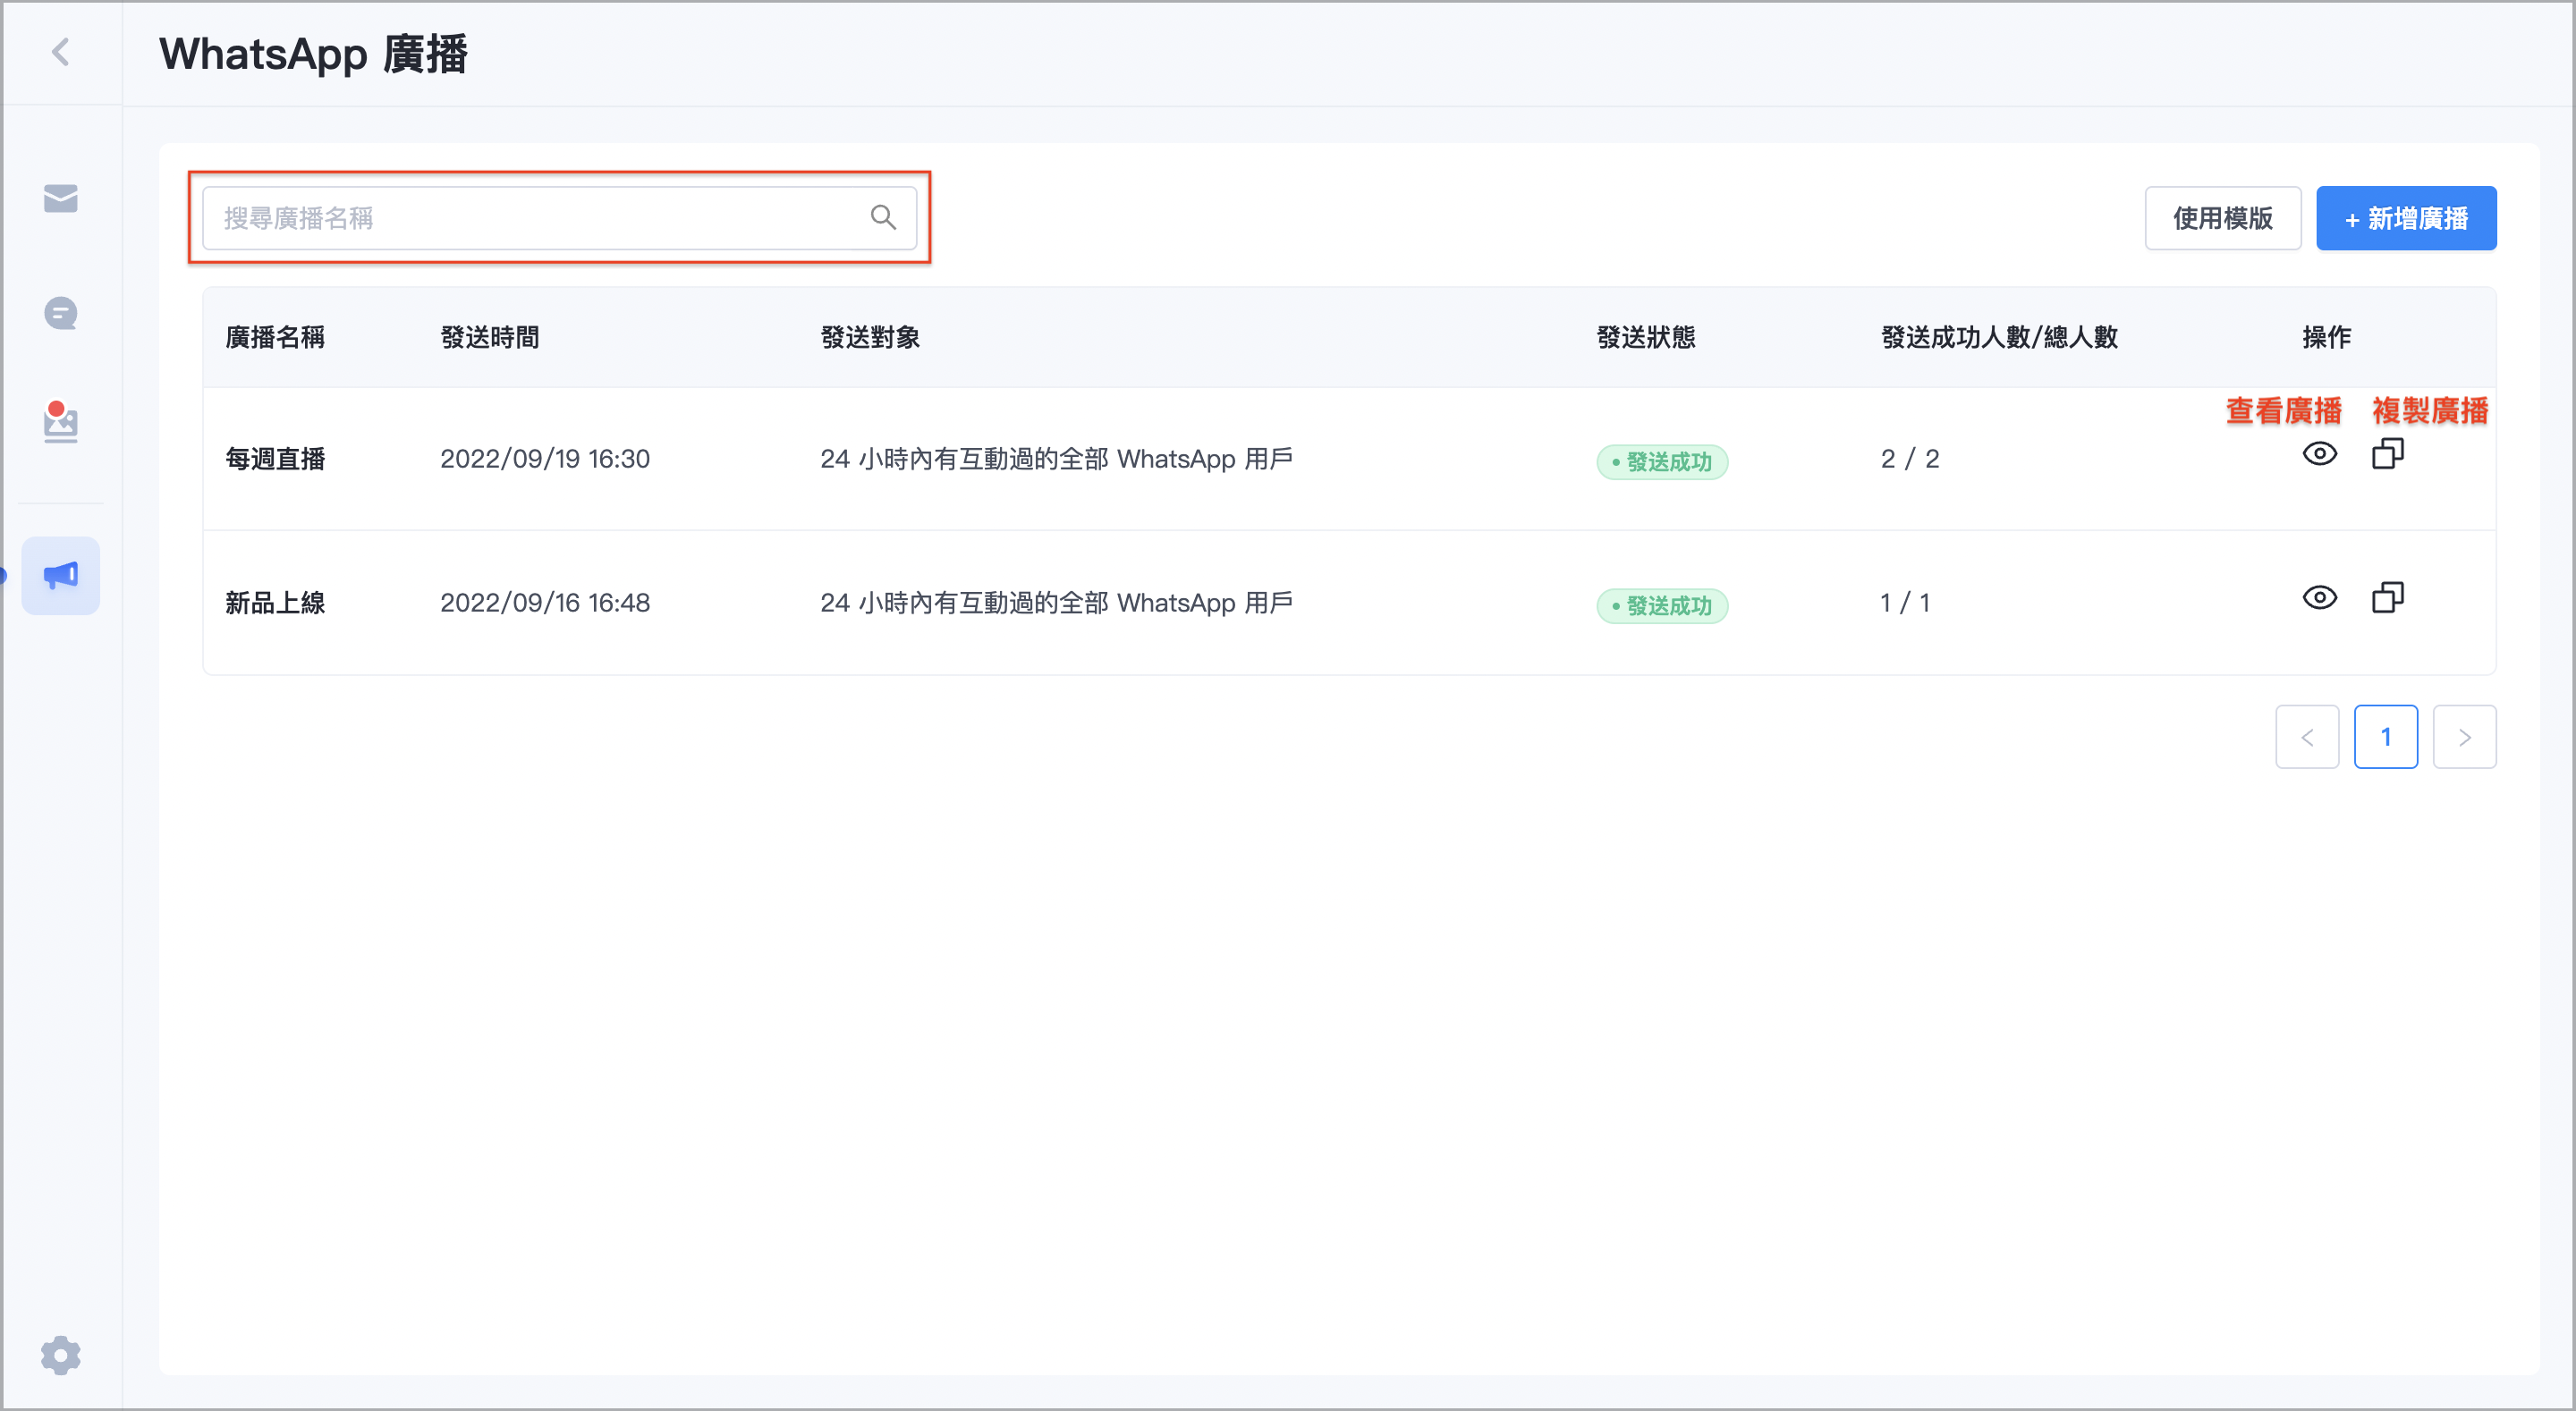
Task: Click the 發送時間 column header
Action: (490, 337)
